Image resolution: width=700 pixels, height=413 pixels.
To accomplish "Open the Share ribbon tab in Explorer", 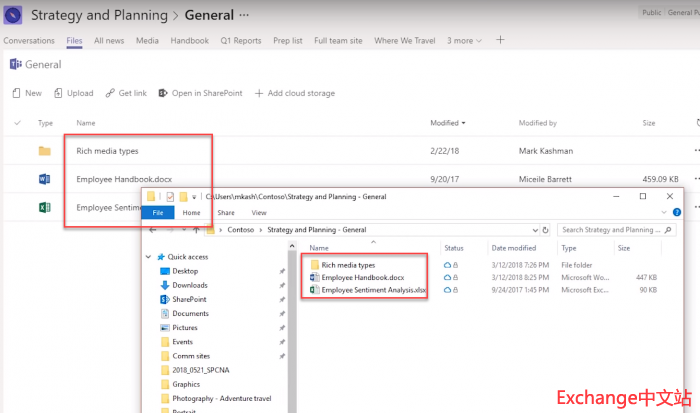I will [226, 213].
